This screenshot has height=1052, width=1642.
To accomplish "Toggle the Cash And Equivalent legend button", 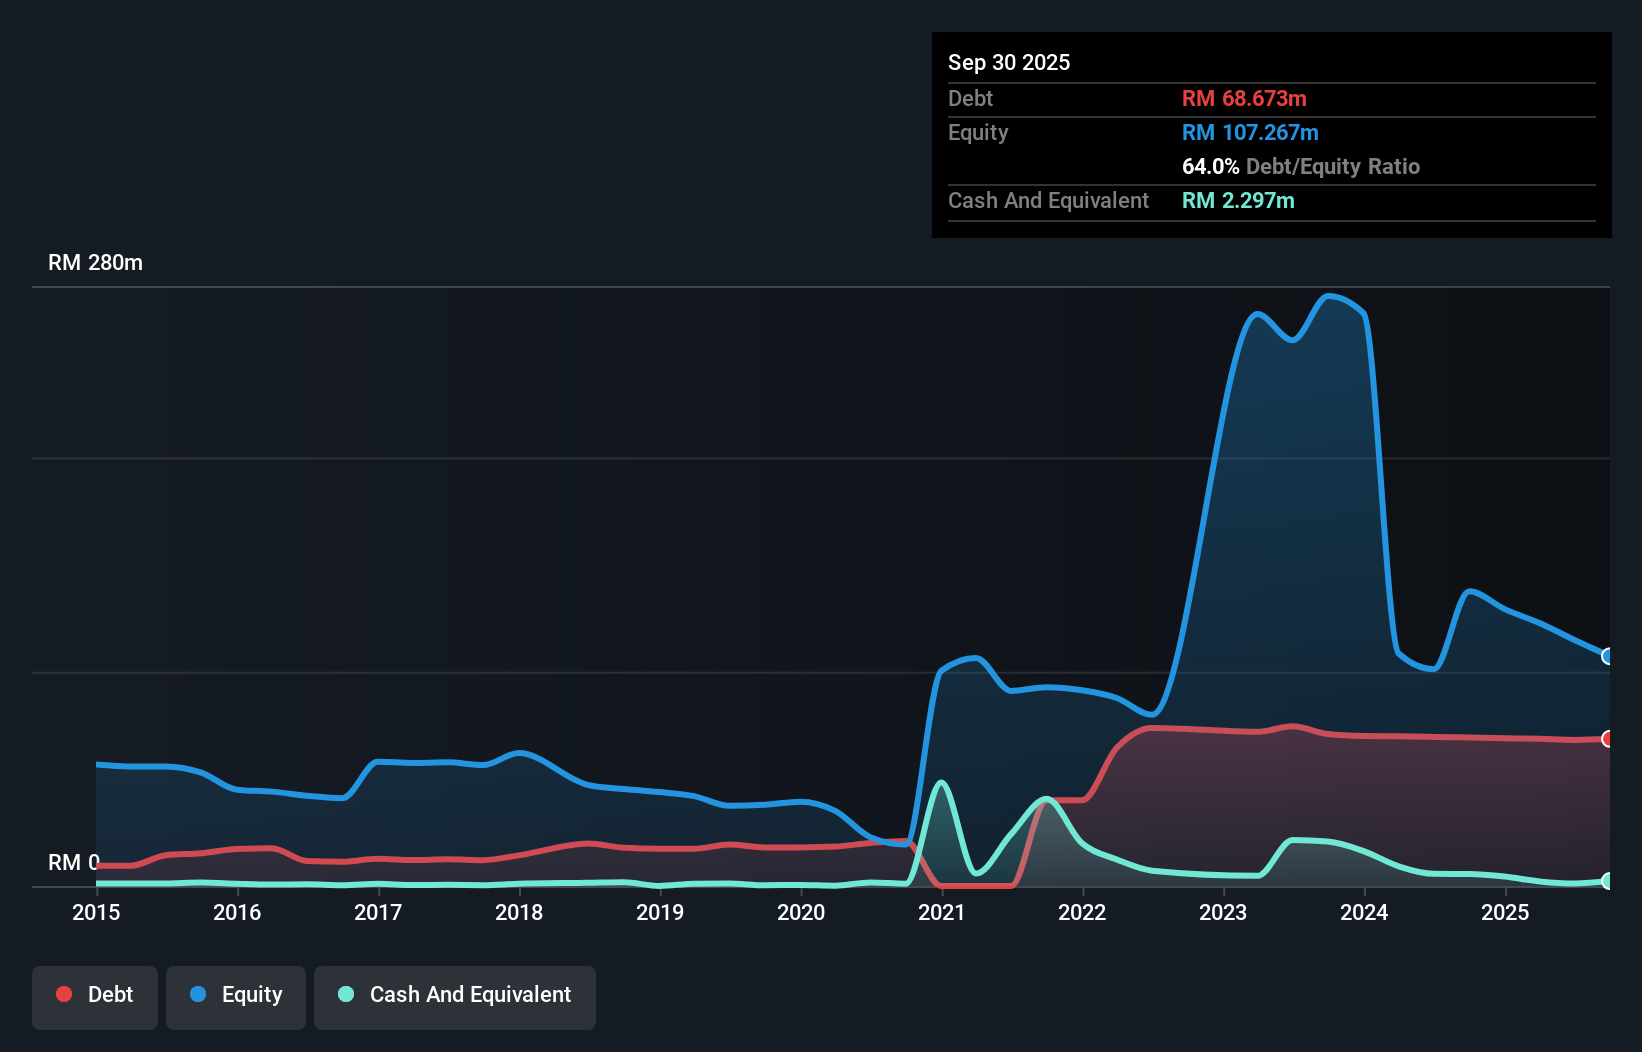I will click(x=455, y=997).
